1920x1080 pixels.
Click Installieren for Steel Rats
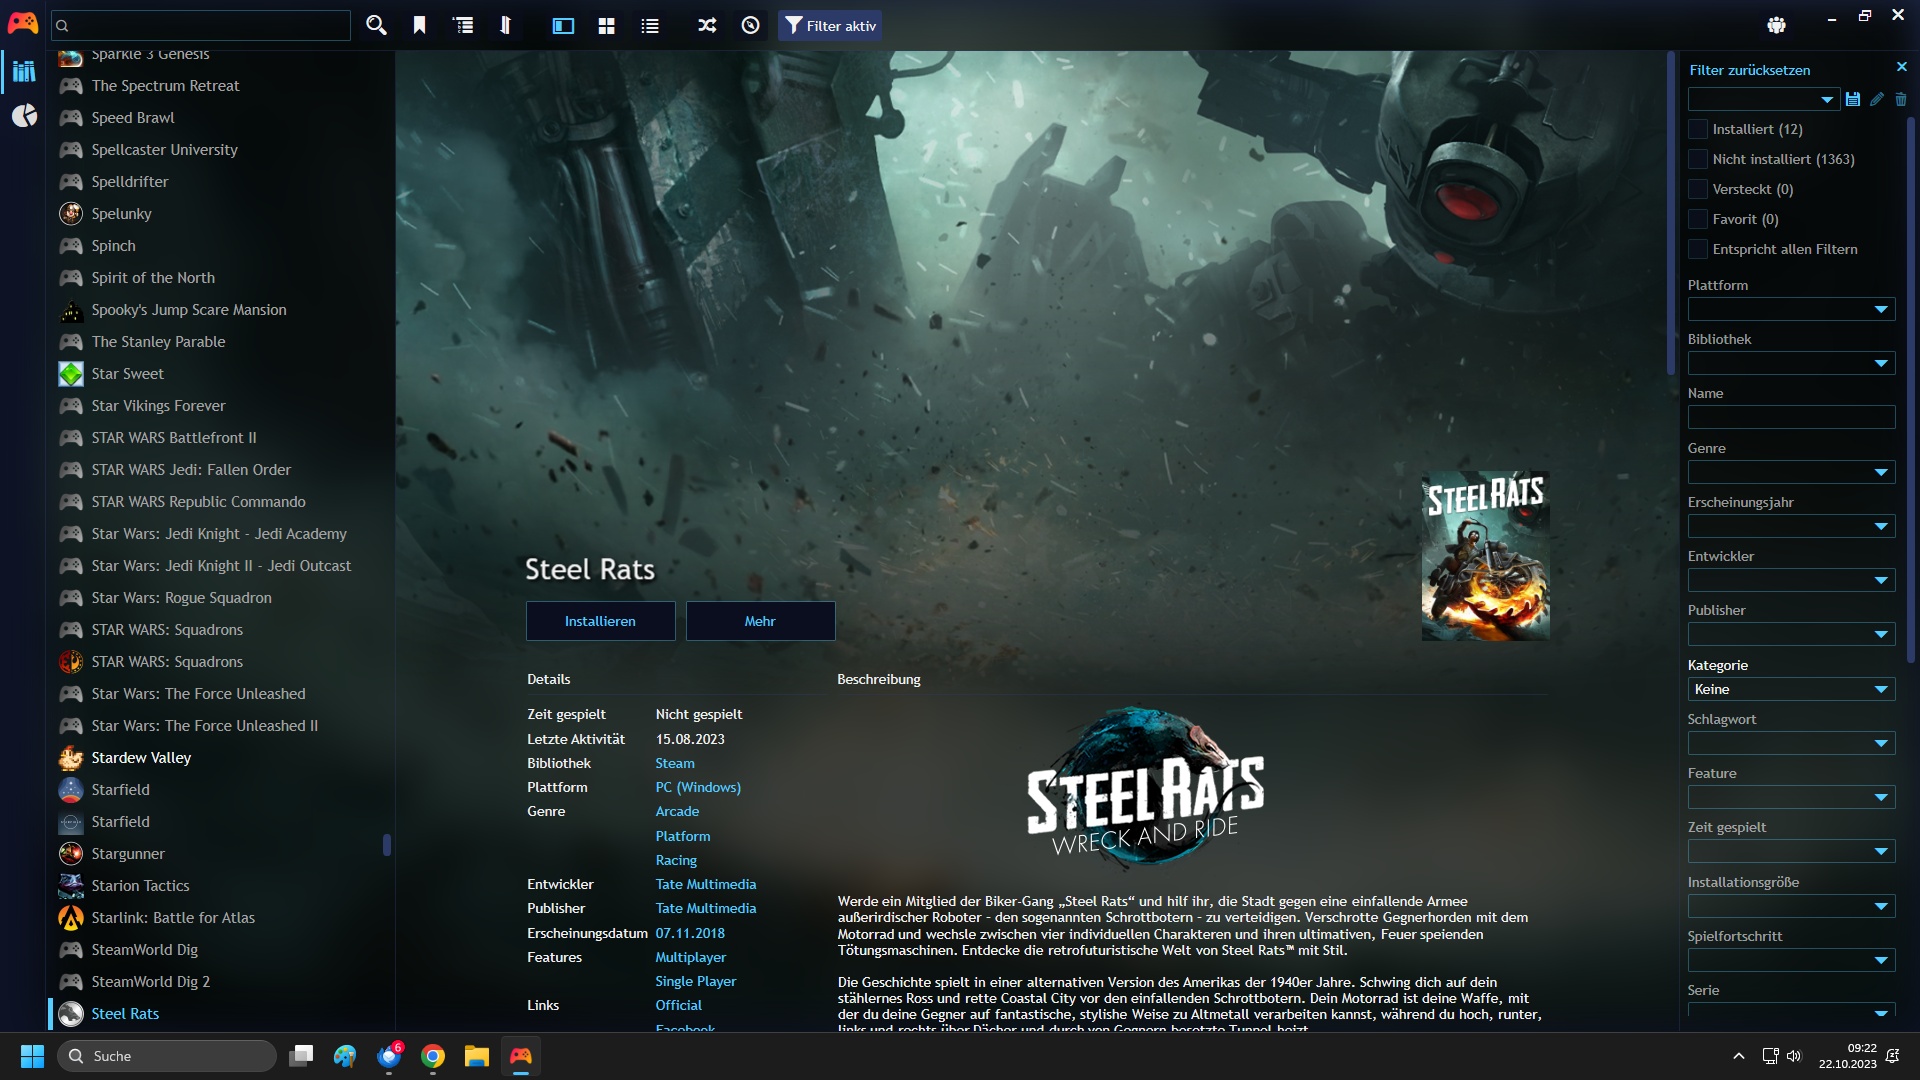(600, 620)
